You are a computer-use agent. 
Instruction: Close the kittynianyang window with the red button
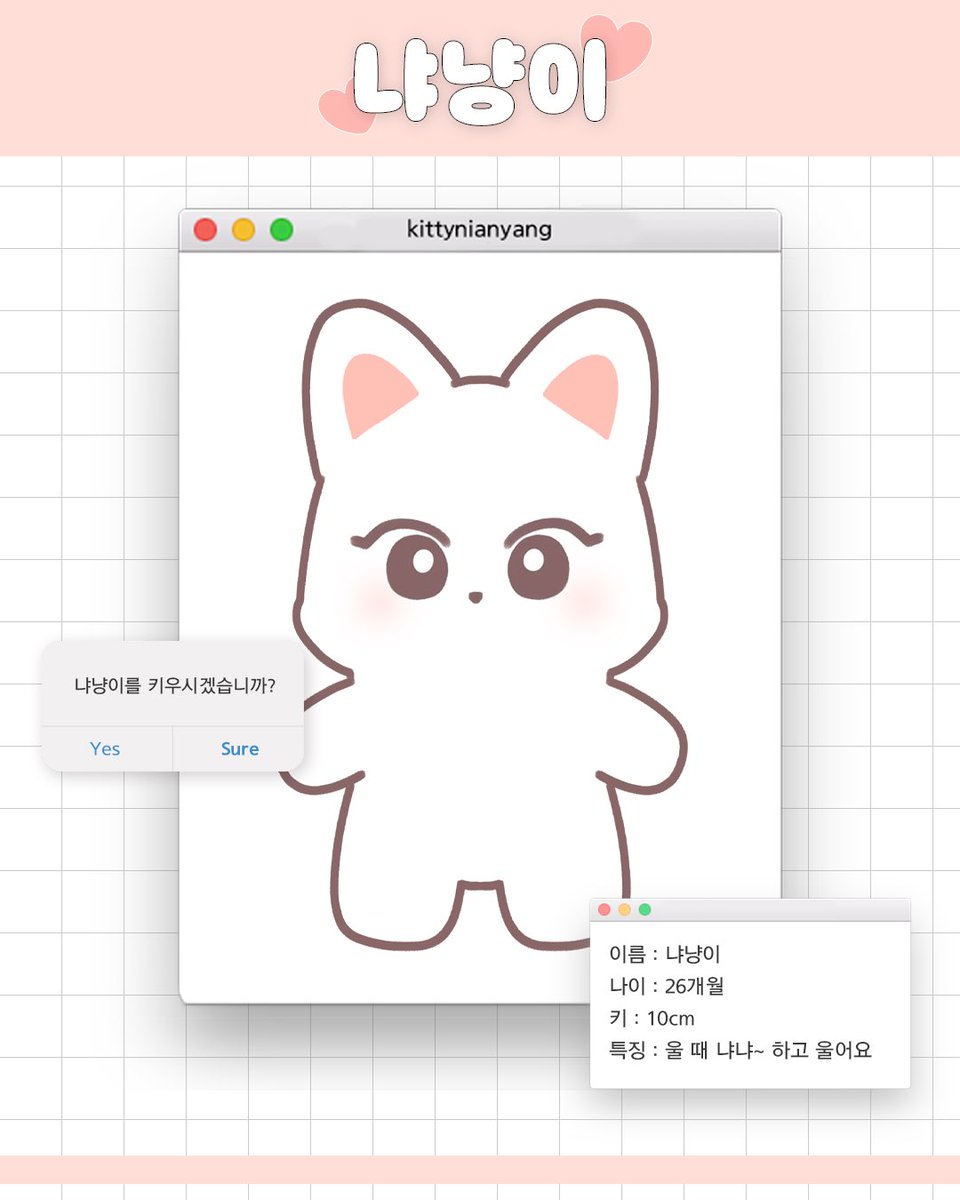(205, 230)
